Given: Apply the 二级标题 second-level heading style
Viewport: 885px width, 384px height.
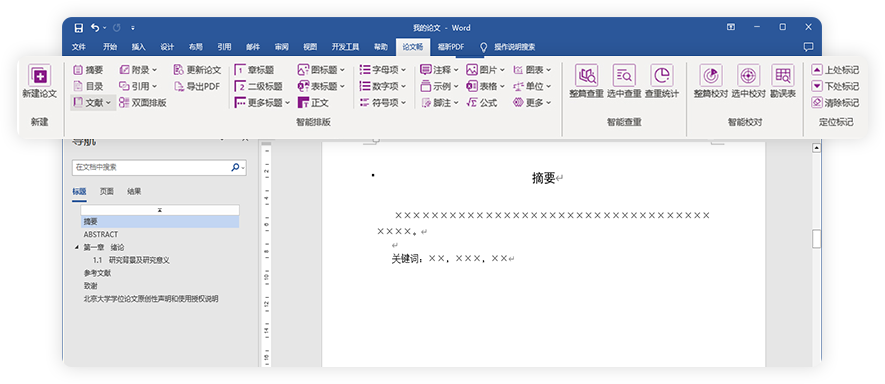Looking at the screenshot, I should tap(258, 86).
